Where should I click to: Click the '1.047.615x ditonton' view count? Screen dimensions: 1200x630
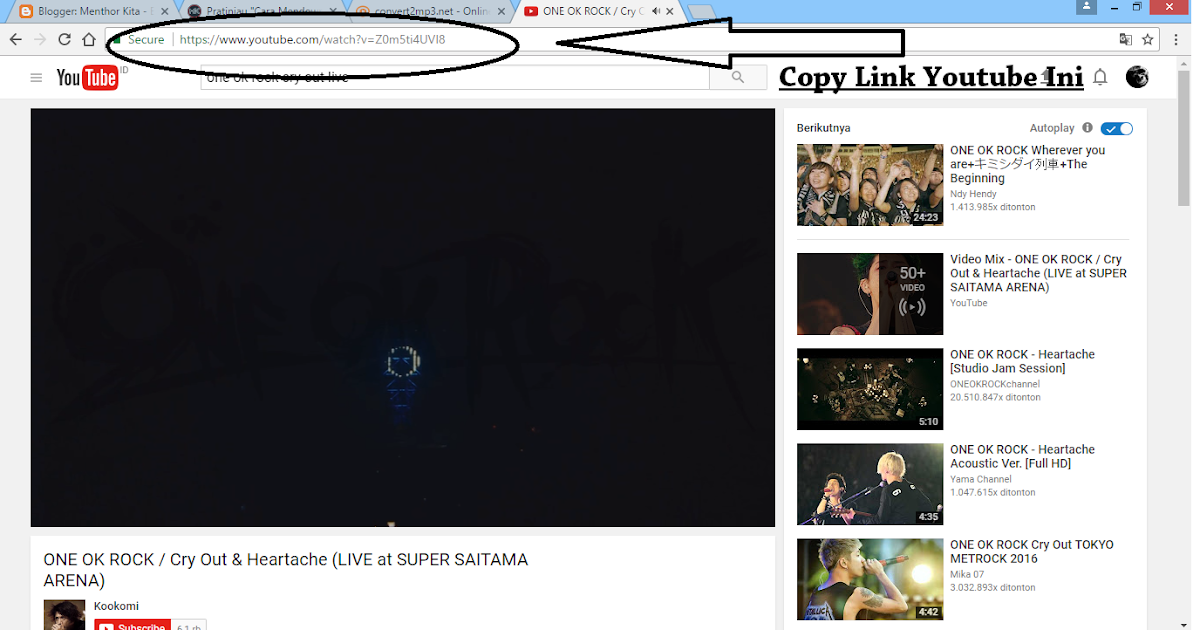993,492
